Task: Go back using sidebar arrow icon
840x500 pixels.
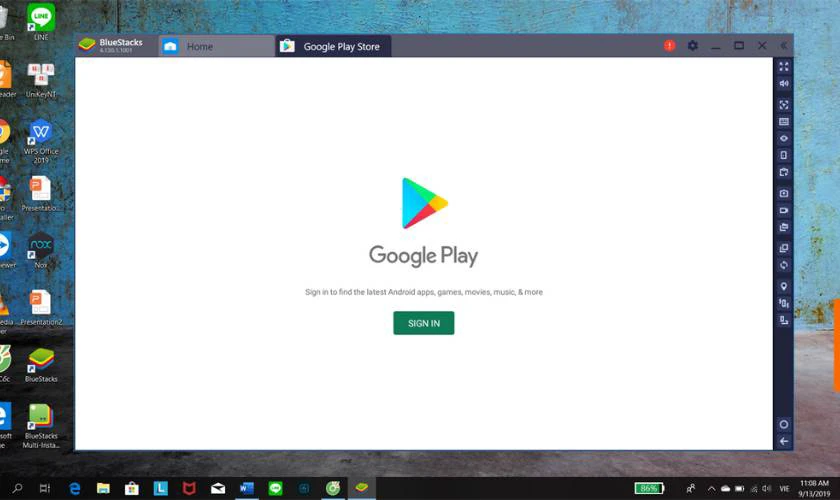Action: pos(784,441)
